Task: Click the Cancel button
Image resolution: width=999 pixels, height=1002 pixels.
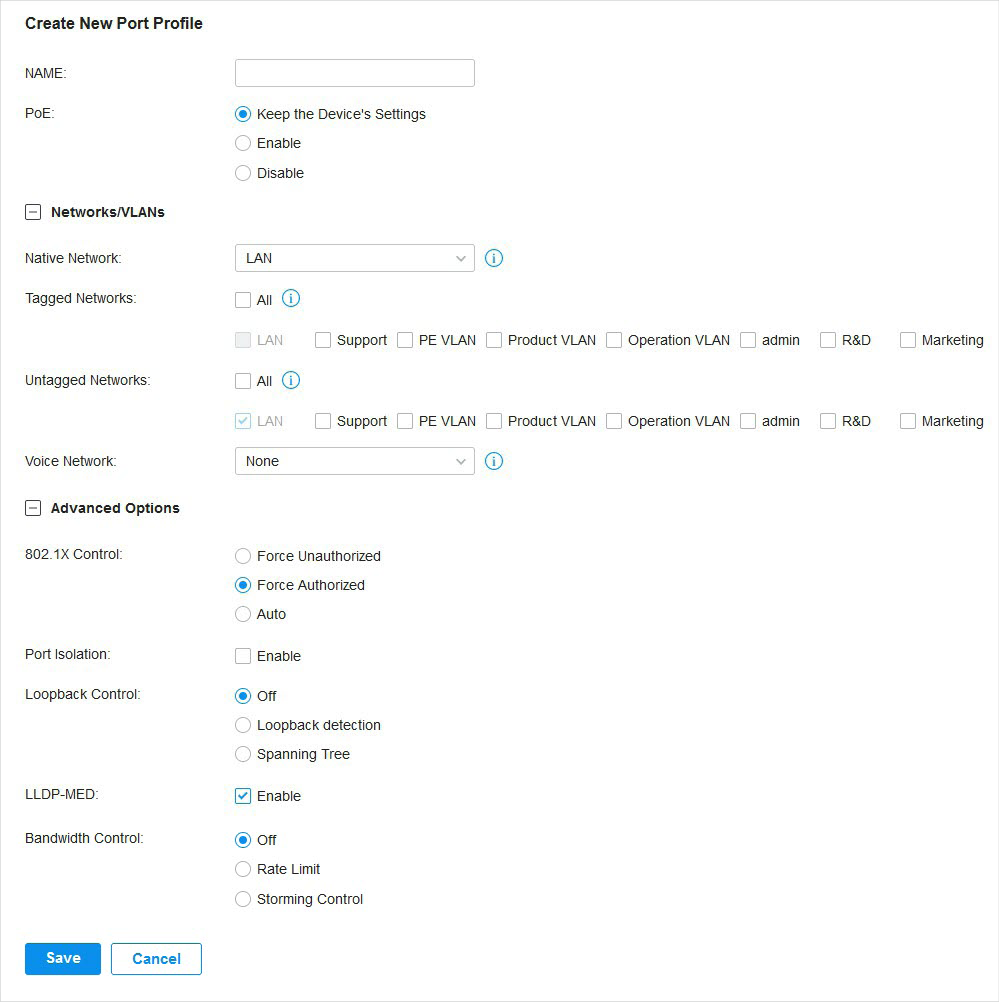Action: (x=157, y=959)
